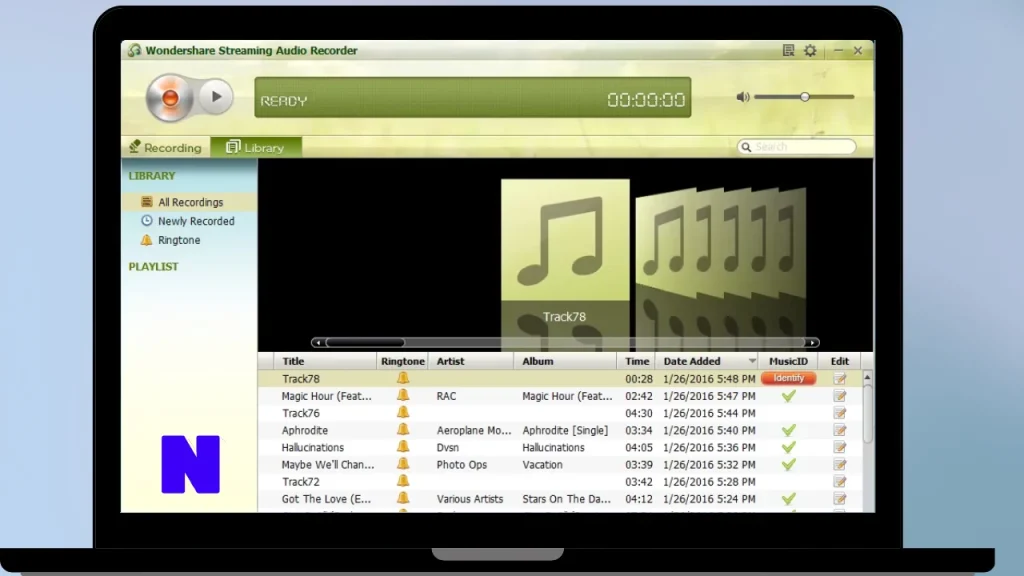Click cover flow scrollbar right arrow
The height and width of the screenshot is (576, 1024).
(812, 342)
